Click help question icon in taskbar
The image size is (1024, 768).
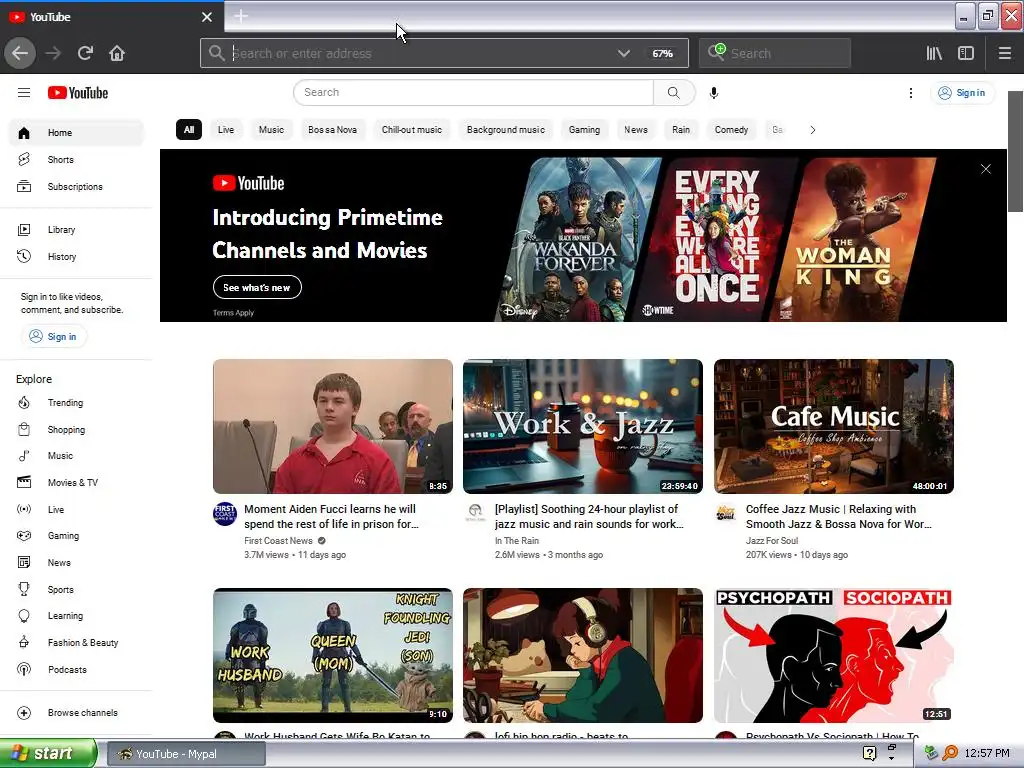click(x=869, y=754)
